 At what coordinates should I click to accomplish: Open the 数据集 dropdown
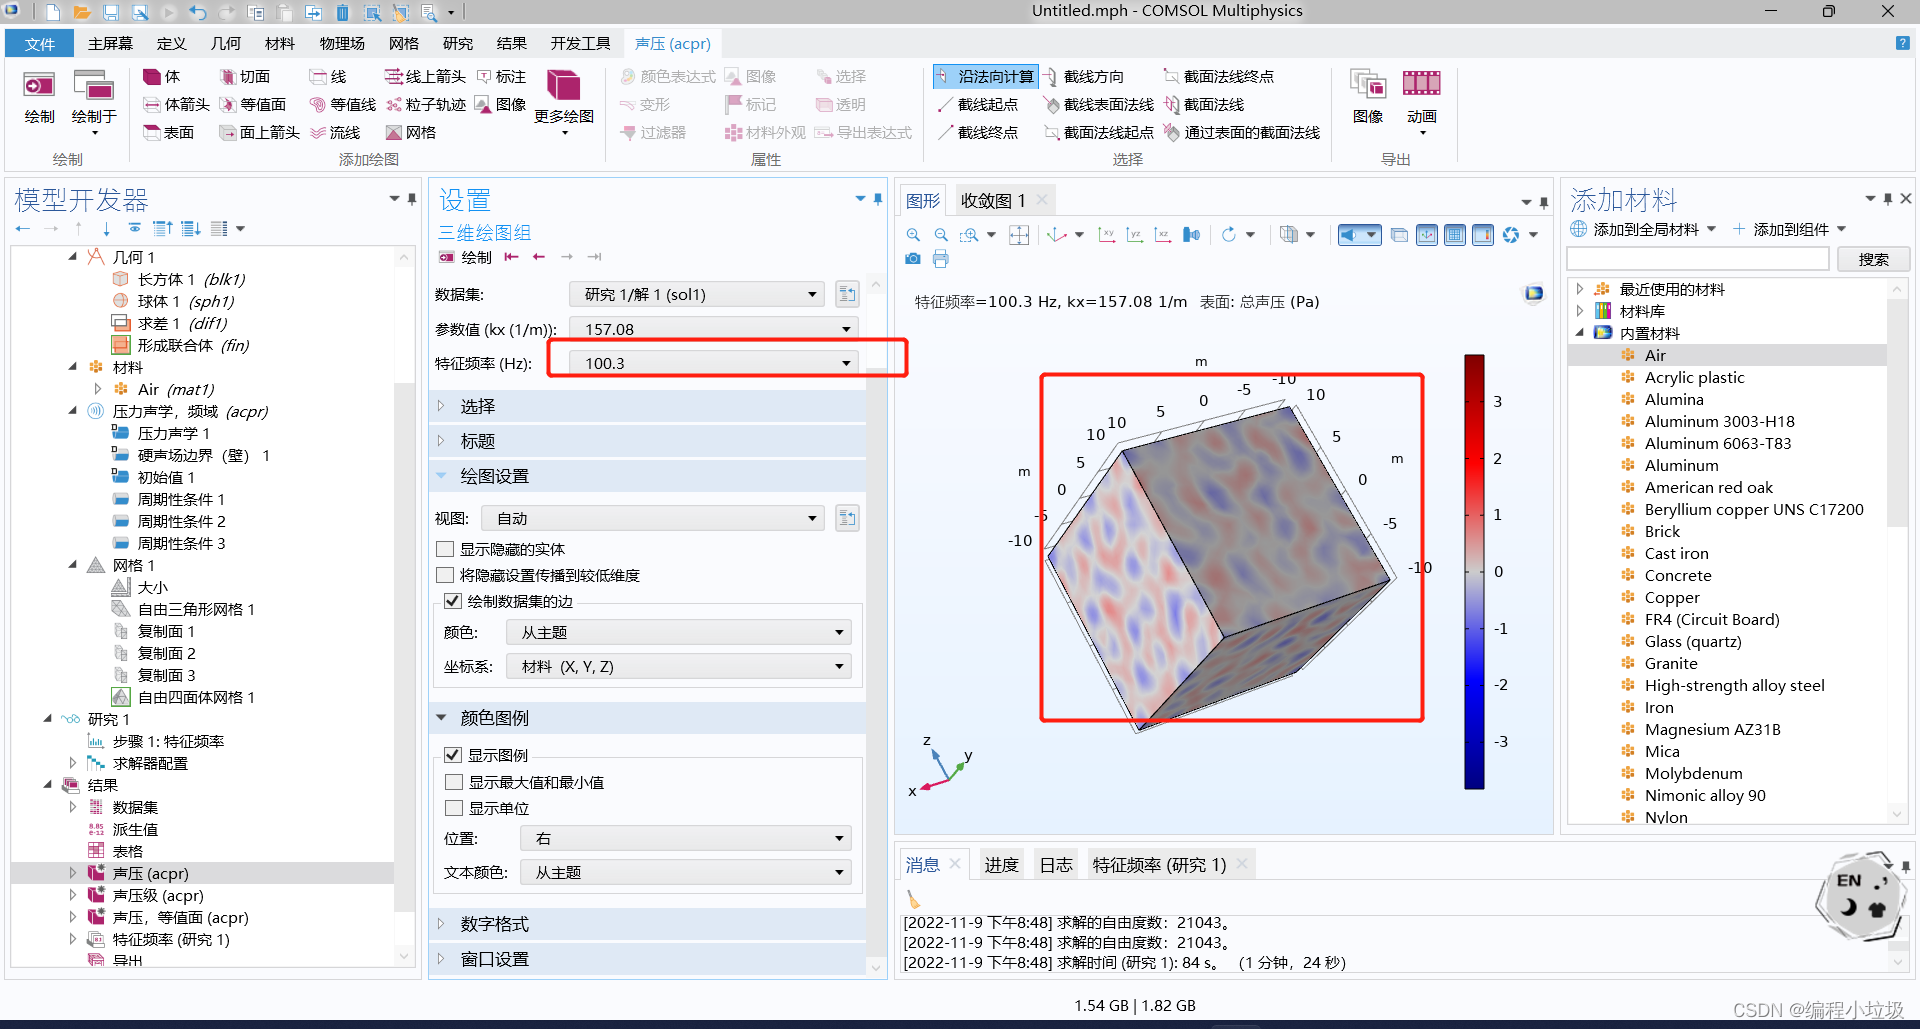click(x=696, y=294)
